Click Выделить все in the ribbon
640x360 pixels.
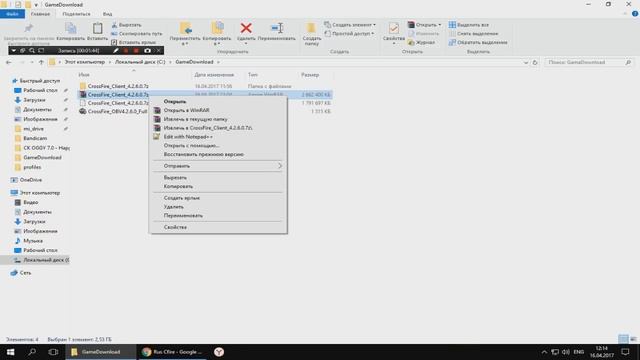click(469, 25)
